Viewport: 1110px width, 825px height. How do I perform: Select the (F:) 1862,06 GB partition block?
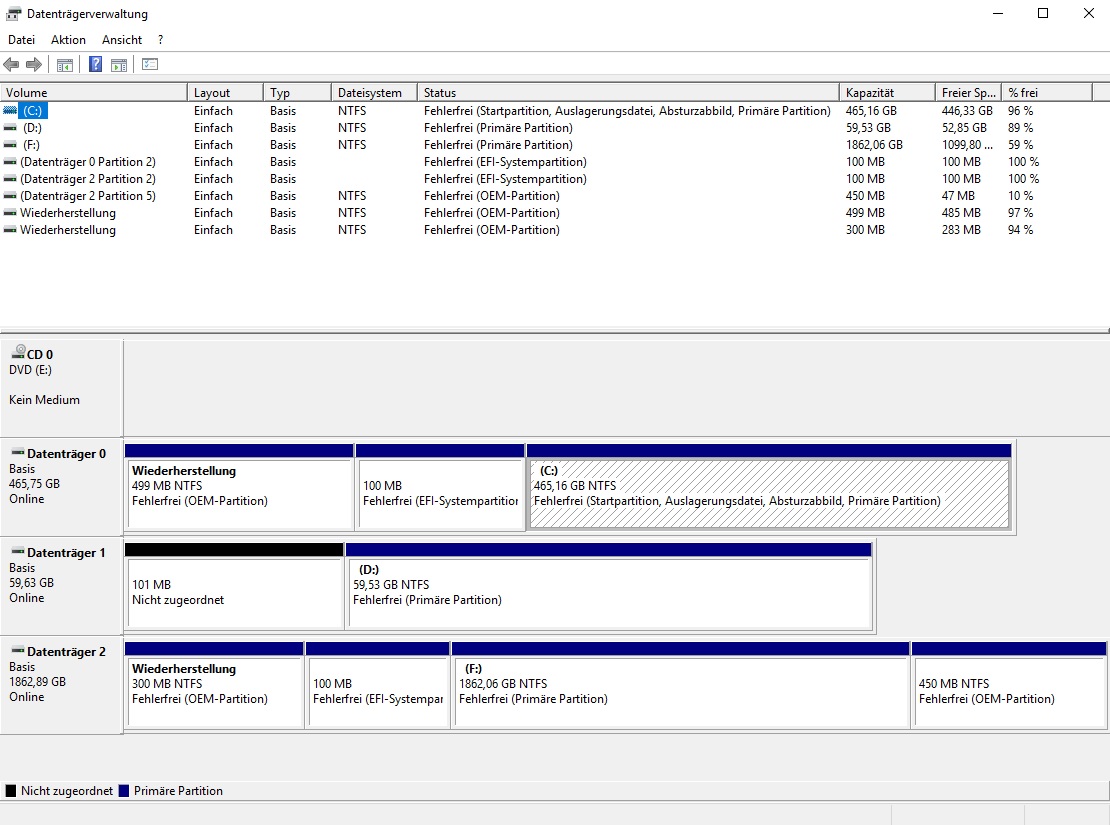[680, 685]
